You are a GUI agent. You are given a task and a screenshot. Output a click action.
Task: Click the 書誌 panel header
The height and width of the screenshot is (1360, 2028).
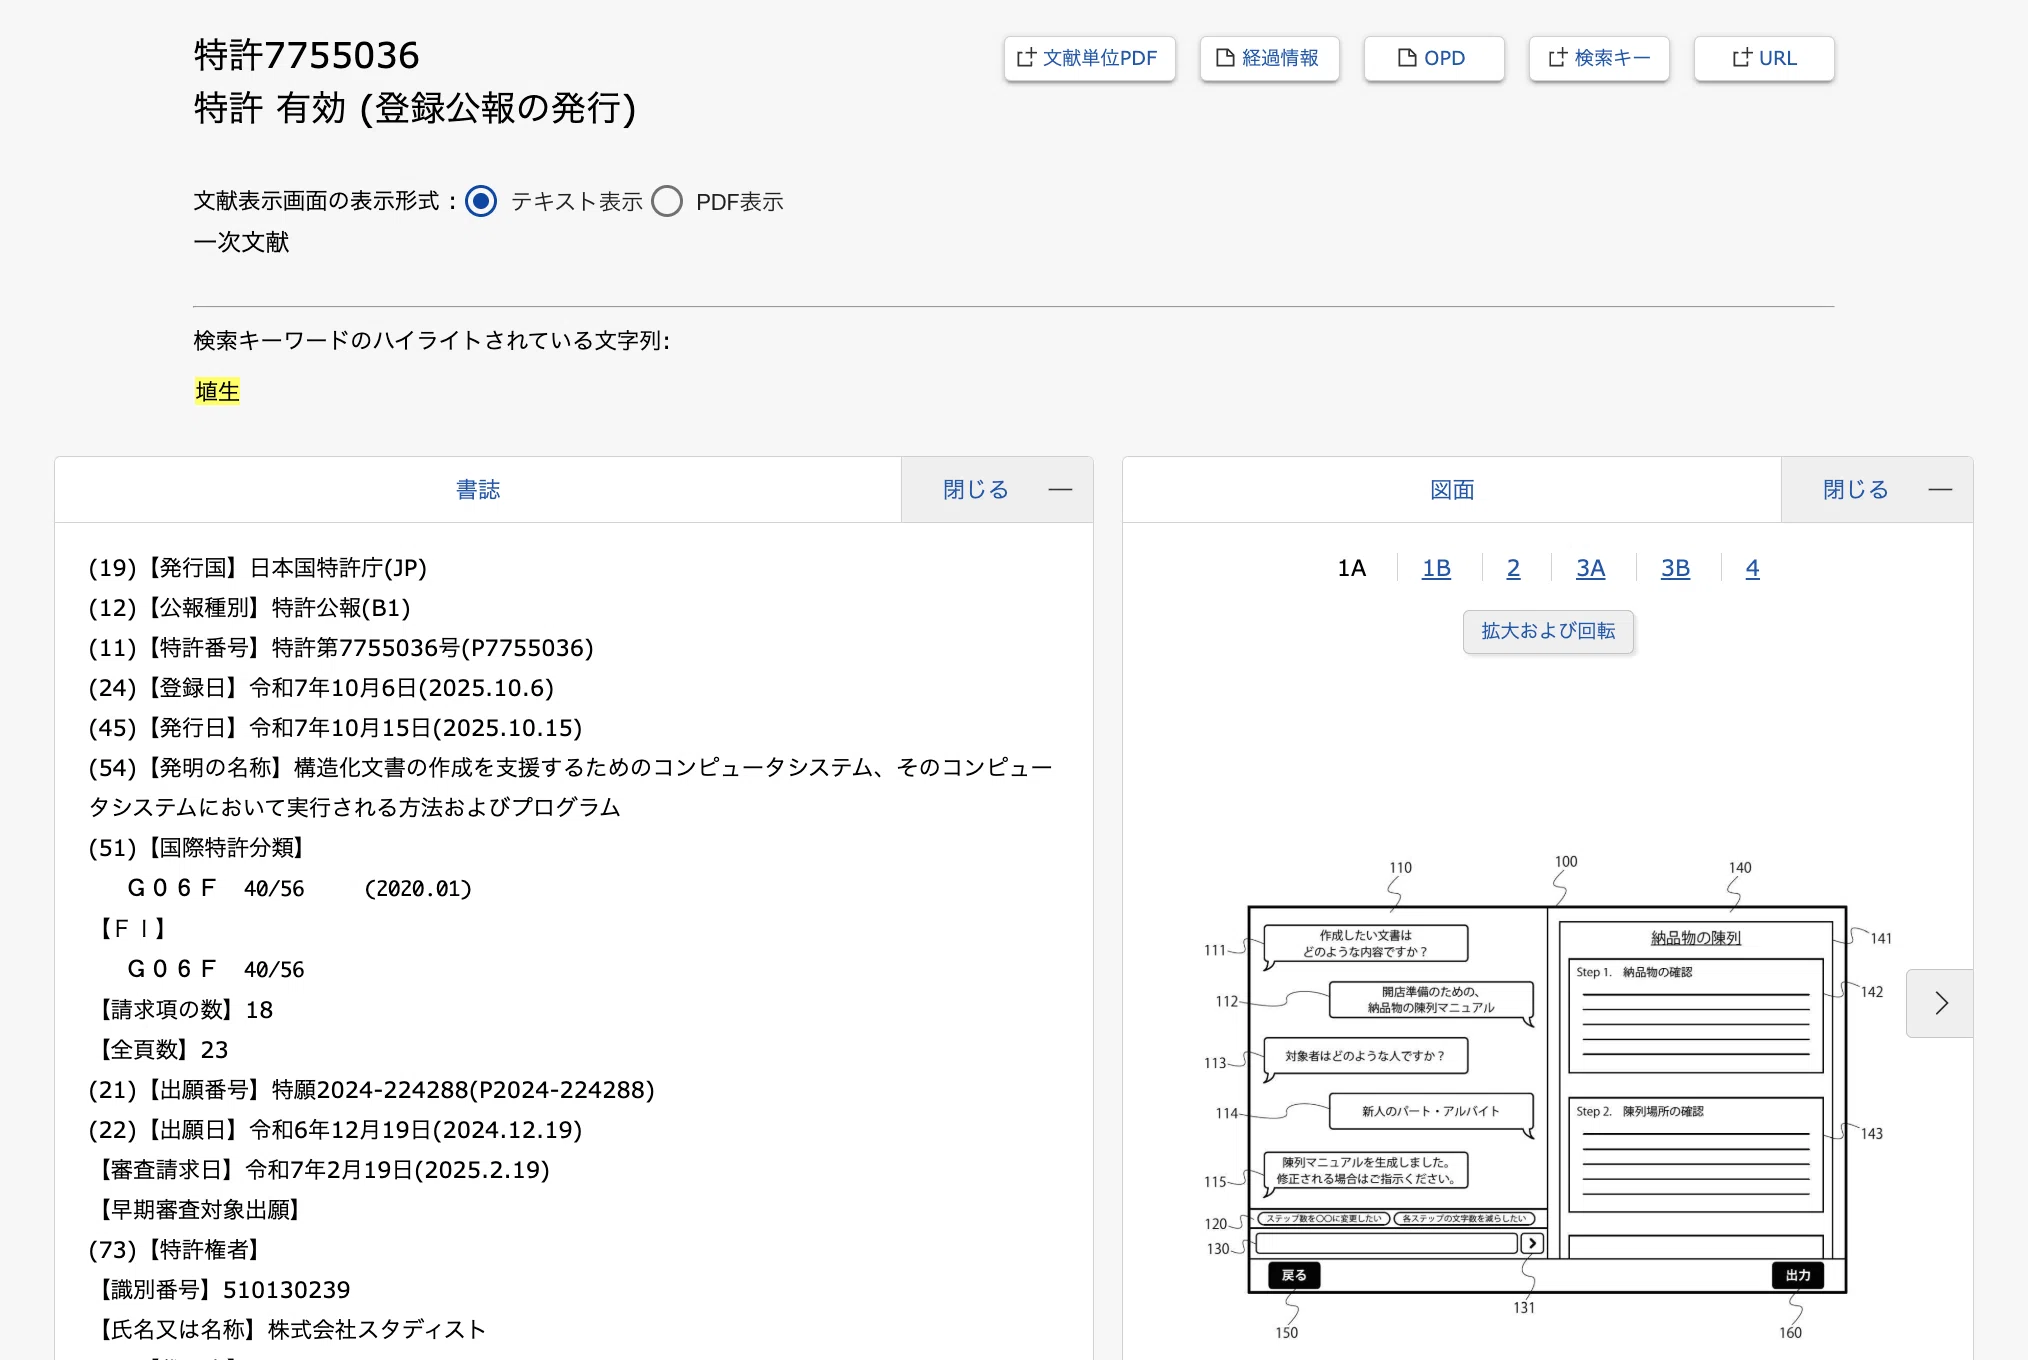click(x=478, y=490)
